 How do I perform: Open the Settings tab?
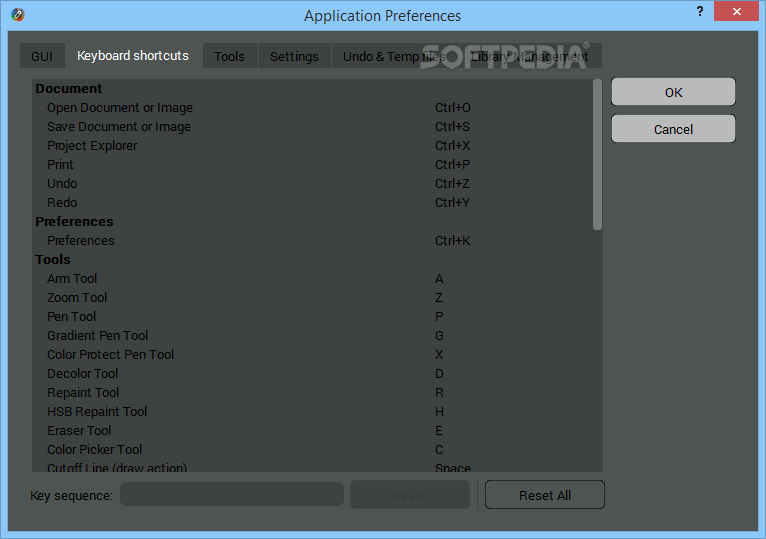click(294, 56)
